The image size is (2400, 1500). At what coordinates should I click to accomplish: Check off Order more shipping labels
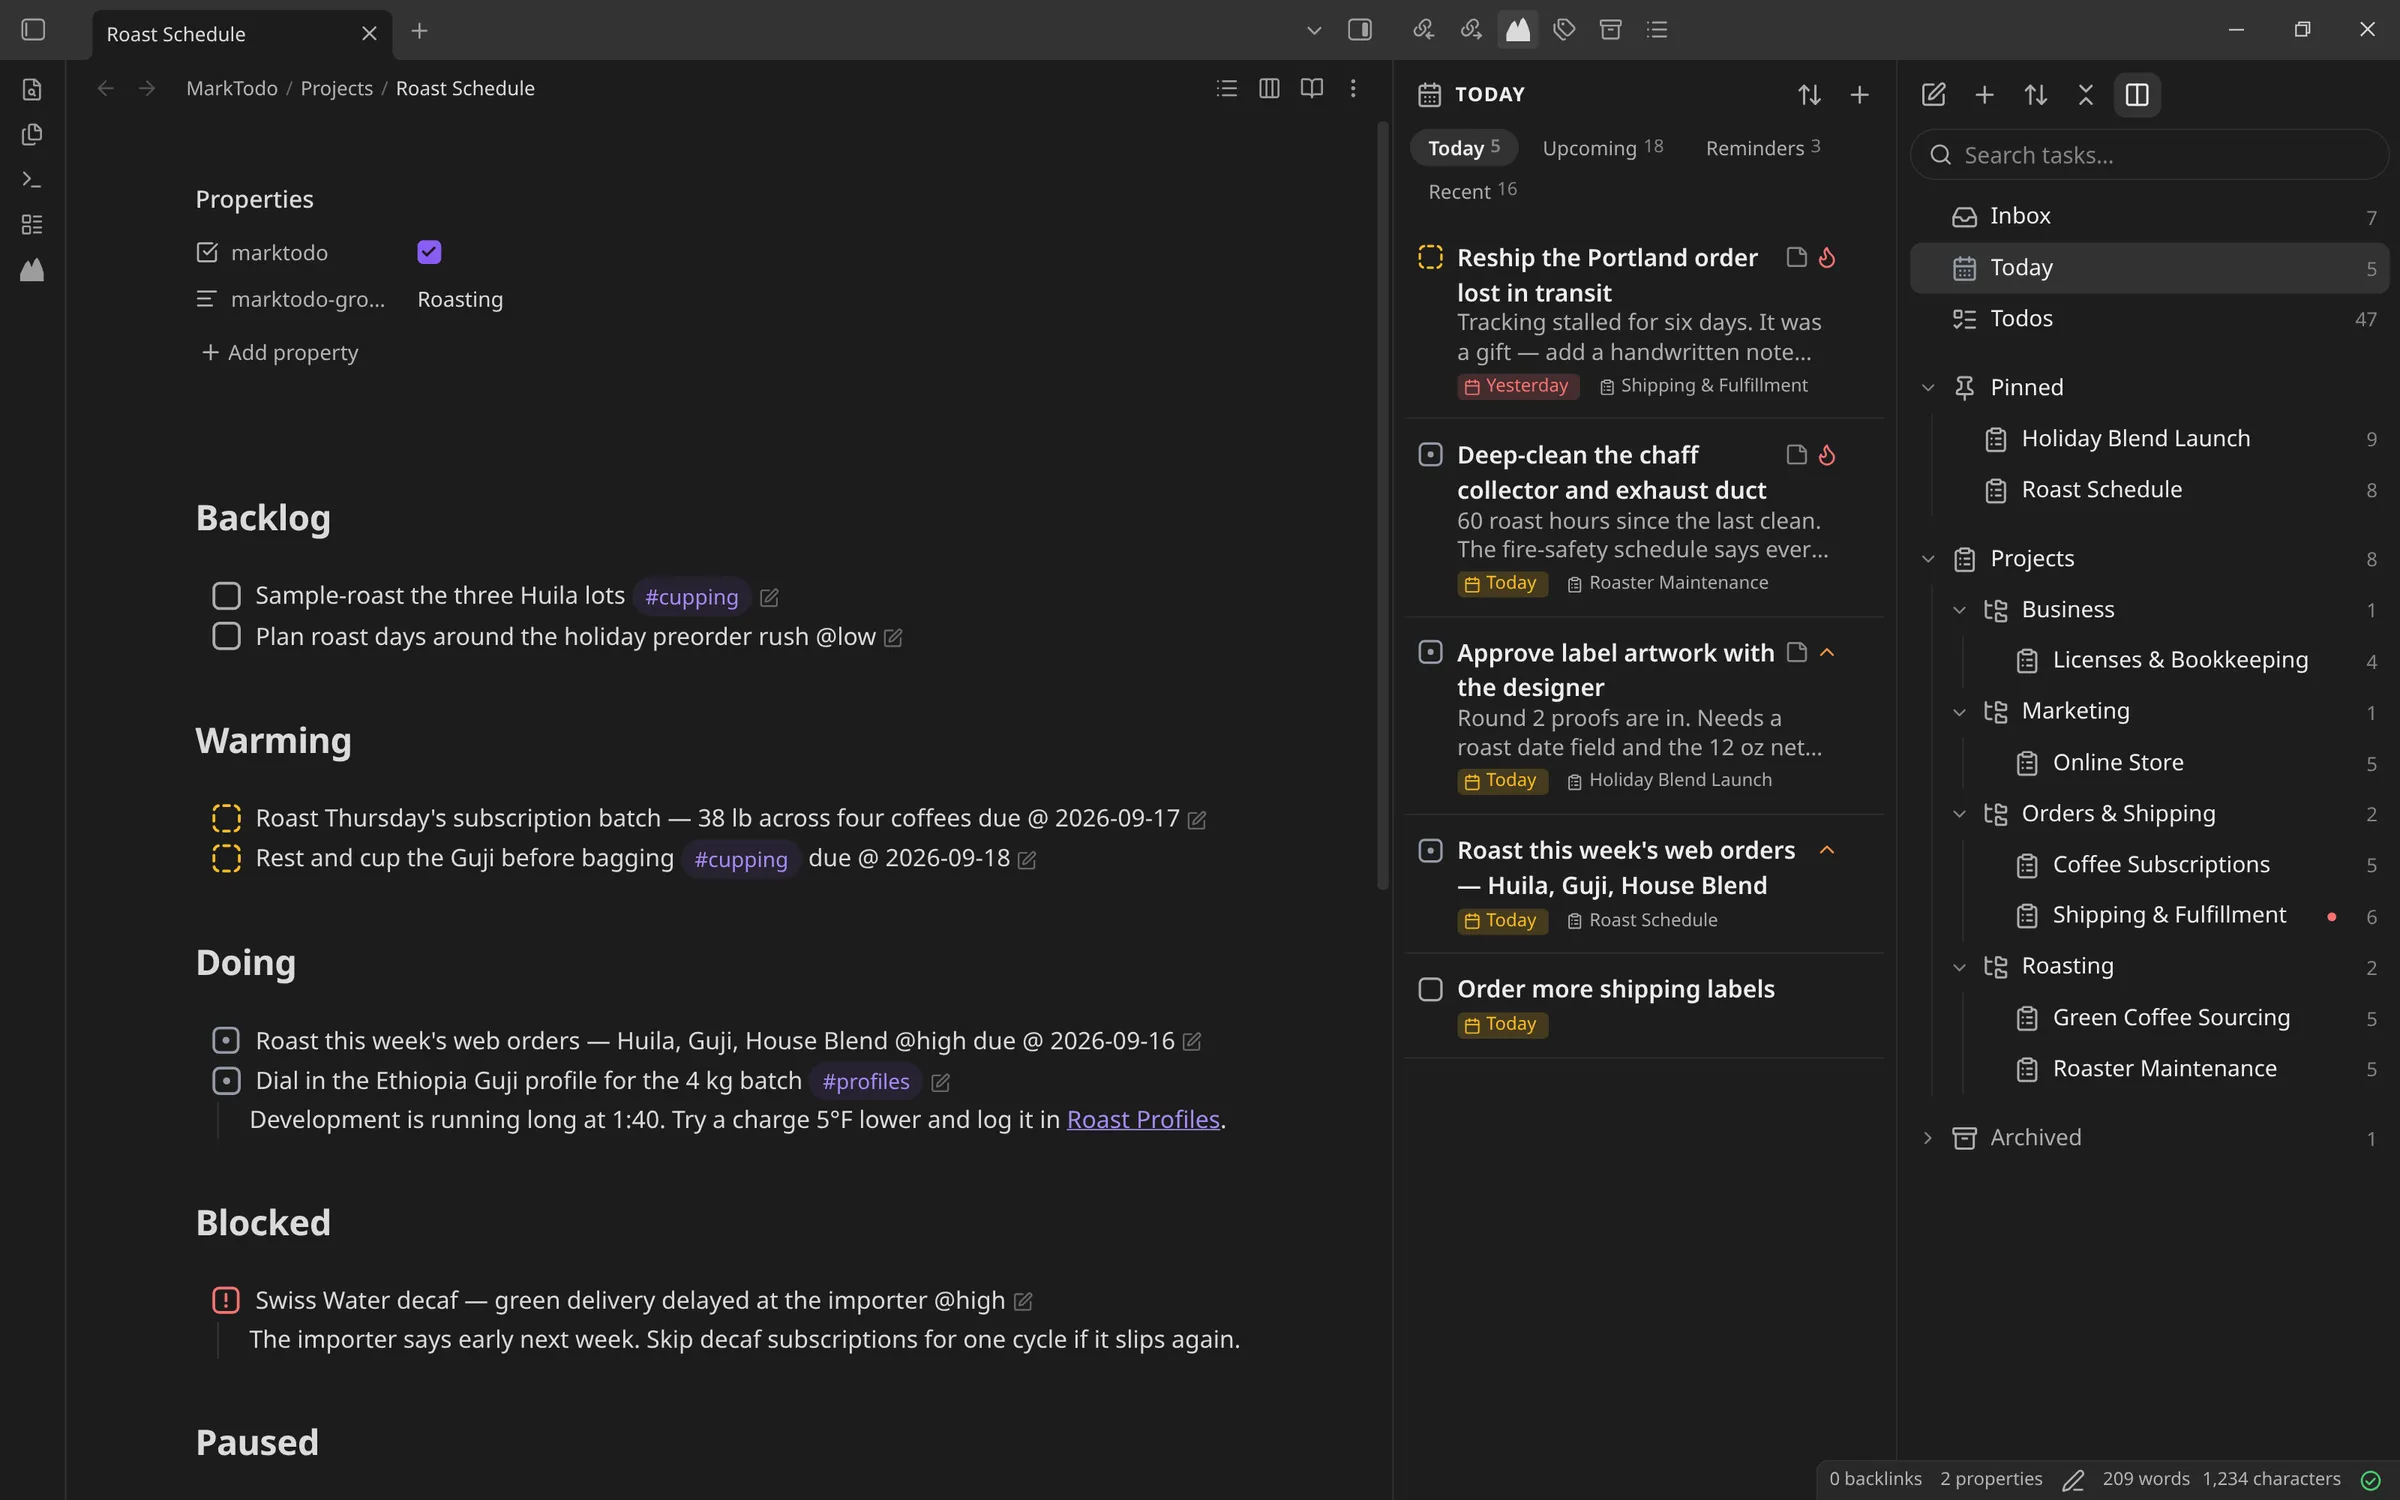pos(1430,989)
